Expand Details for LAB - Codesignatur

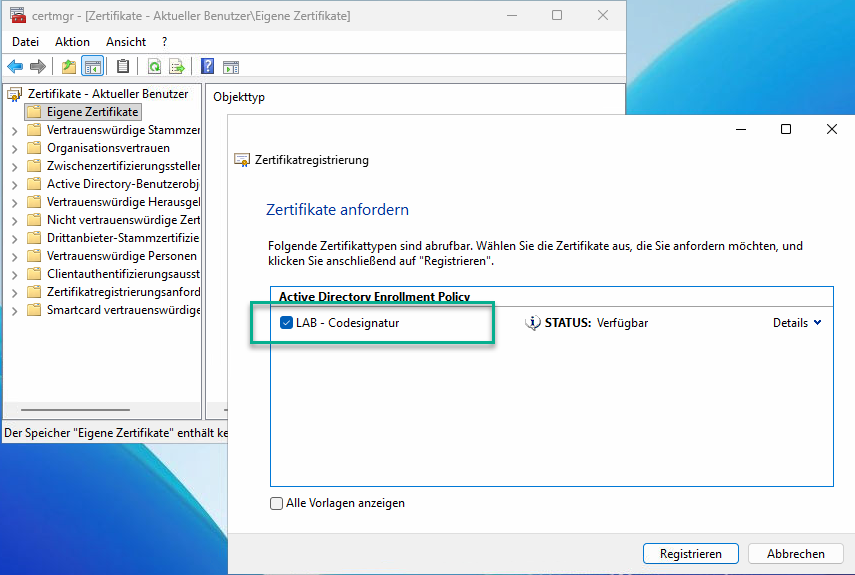coord(797,323)
